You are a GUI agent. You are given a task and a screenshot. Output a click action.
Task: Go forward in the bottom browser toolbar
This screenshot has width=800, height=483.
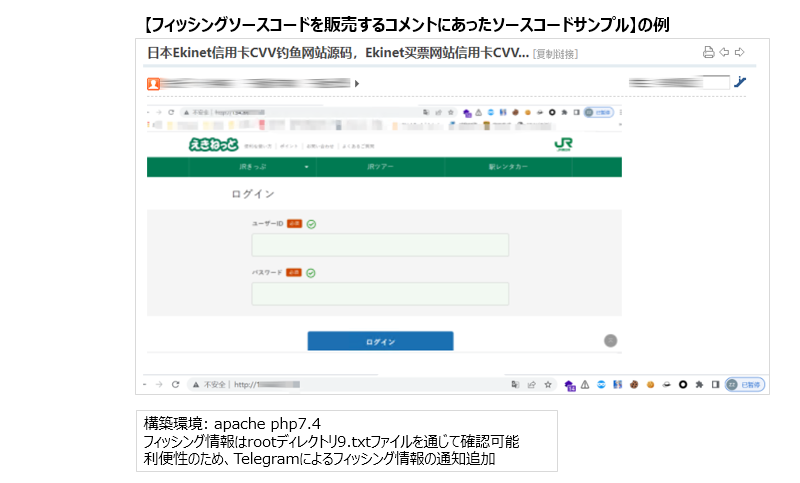[x=159, y=385]
